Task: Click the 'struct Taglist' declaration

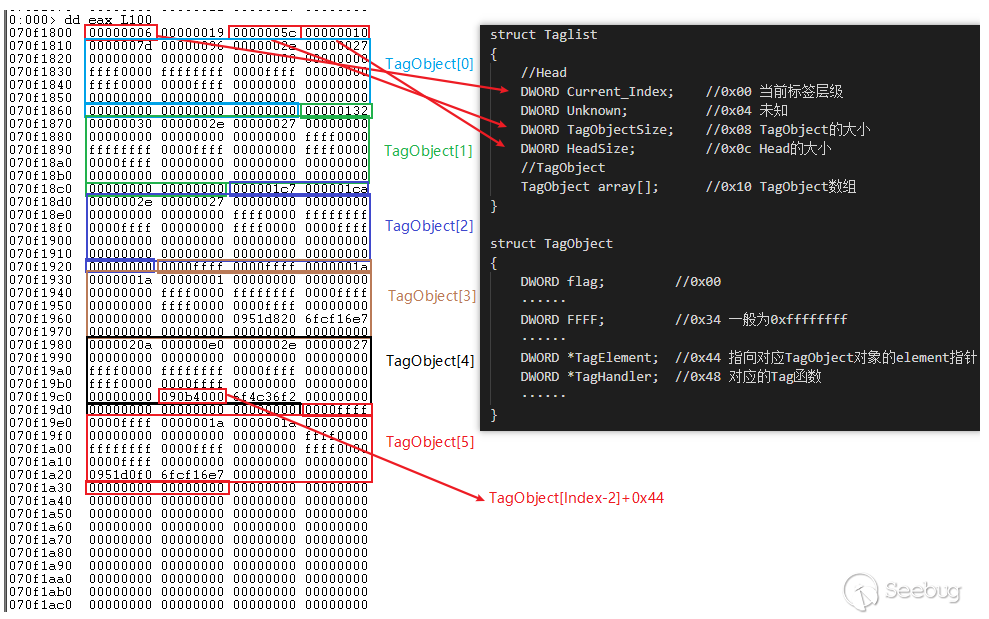Action: click(x=544, y=35)
